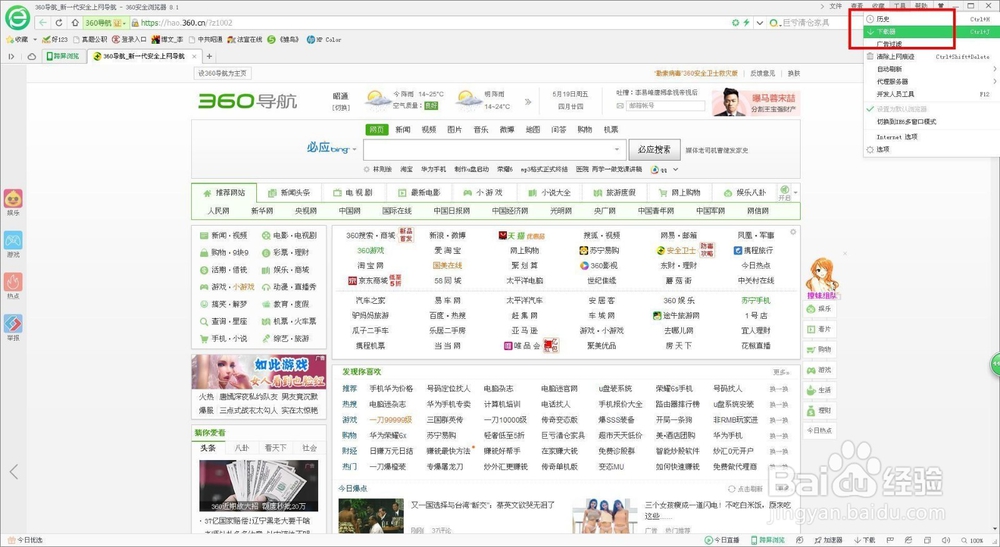Screen dimensions: 1000x547
Task: Expand the 自动刷新 submenu
Action: click(x=930, y=69)
